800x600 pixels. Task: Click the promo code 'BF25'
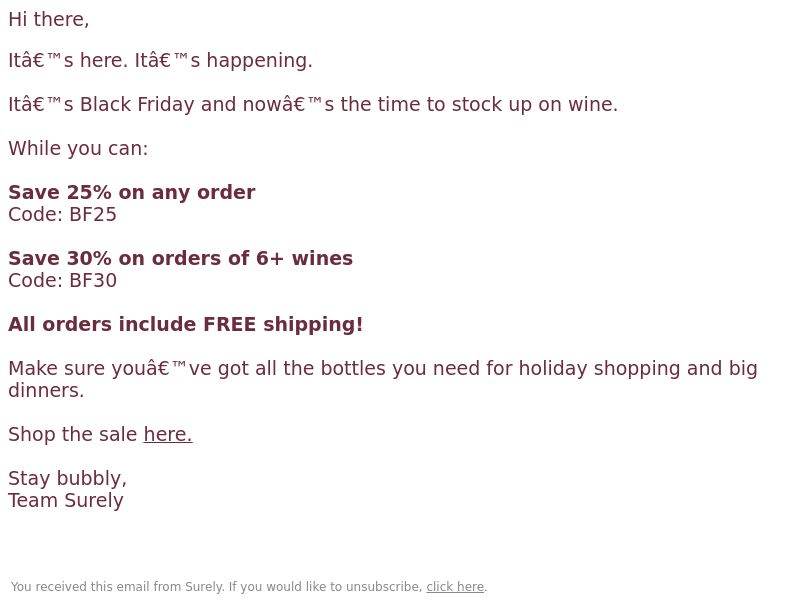[93, 214]
